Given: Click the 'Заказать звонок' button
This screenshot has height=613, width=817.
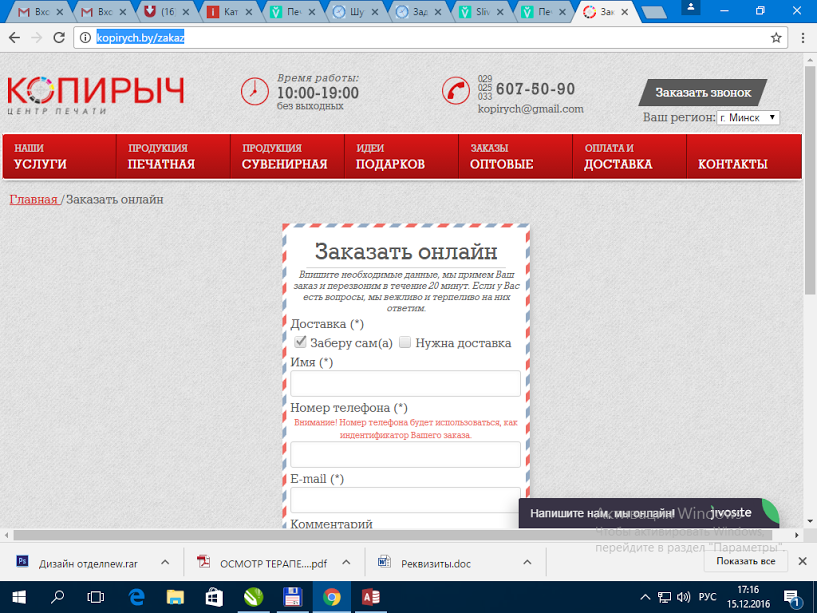Looking at the screenshot, I should (x=703, y=92).
